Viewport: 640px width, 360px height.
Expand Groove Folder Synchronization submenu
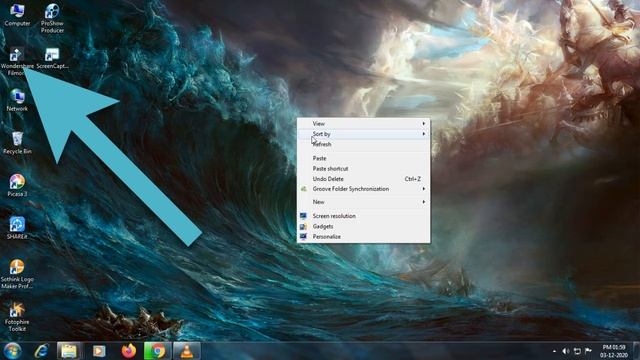pos(363,189)
